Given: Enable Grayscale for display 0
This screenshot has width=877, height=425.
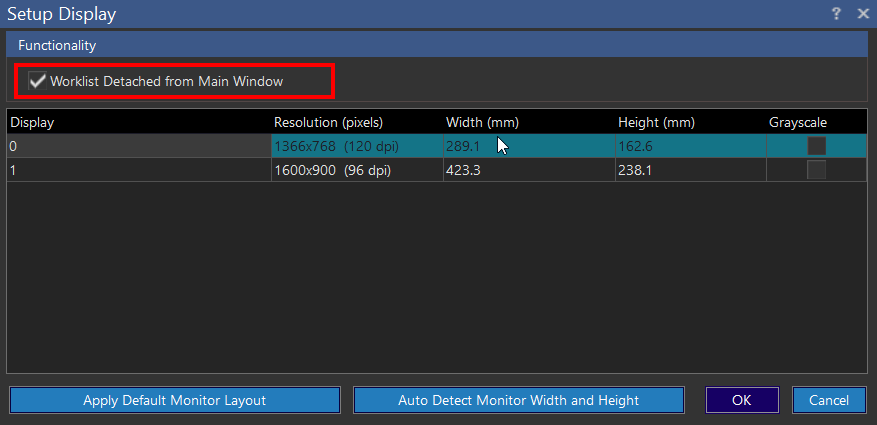Looking at the screenshot, I should pyautogui.click(x=816, y=146).
